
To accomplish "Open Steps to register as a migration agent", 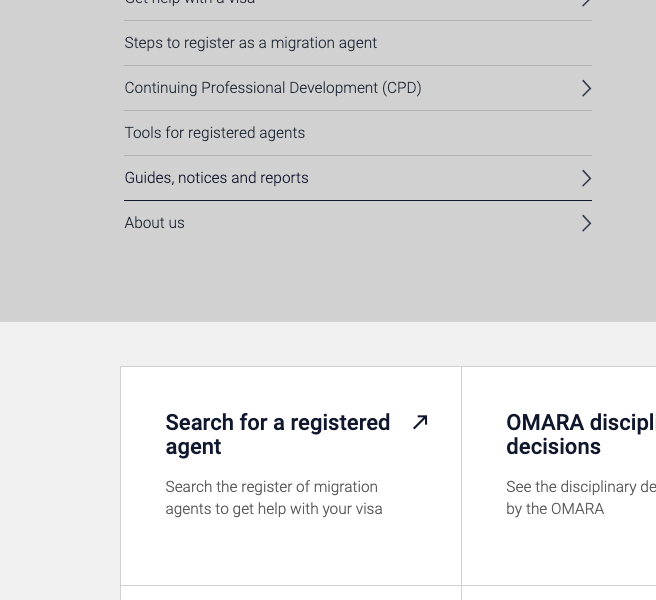I will tap(250, 43).
